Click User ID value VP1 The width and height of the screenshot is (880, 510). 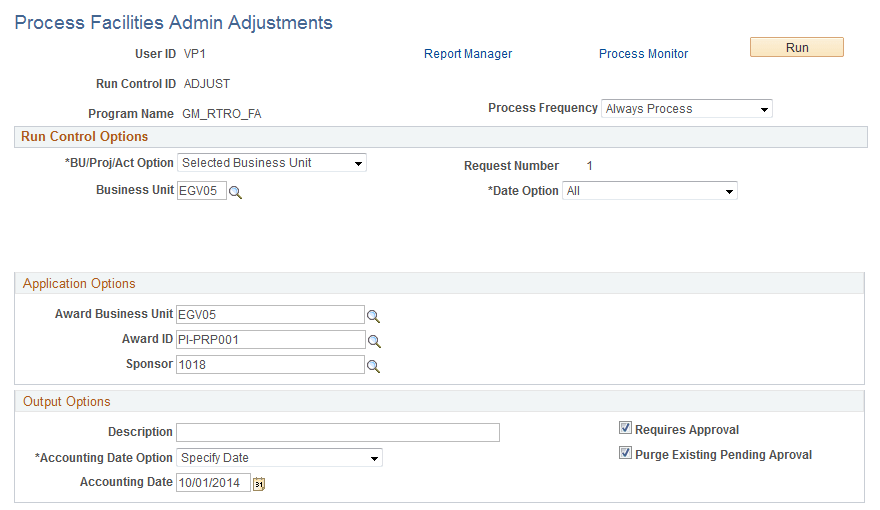194,54
